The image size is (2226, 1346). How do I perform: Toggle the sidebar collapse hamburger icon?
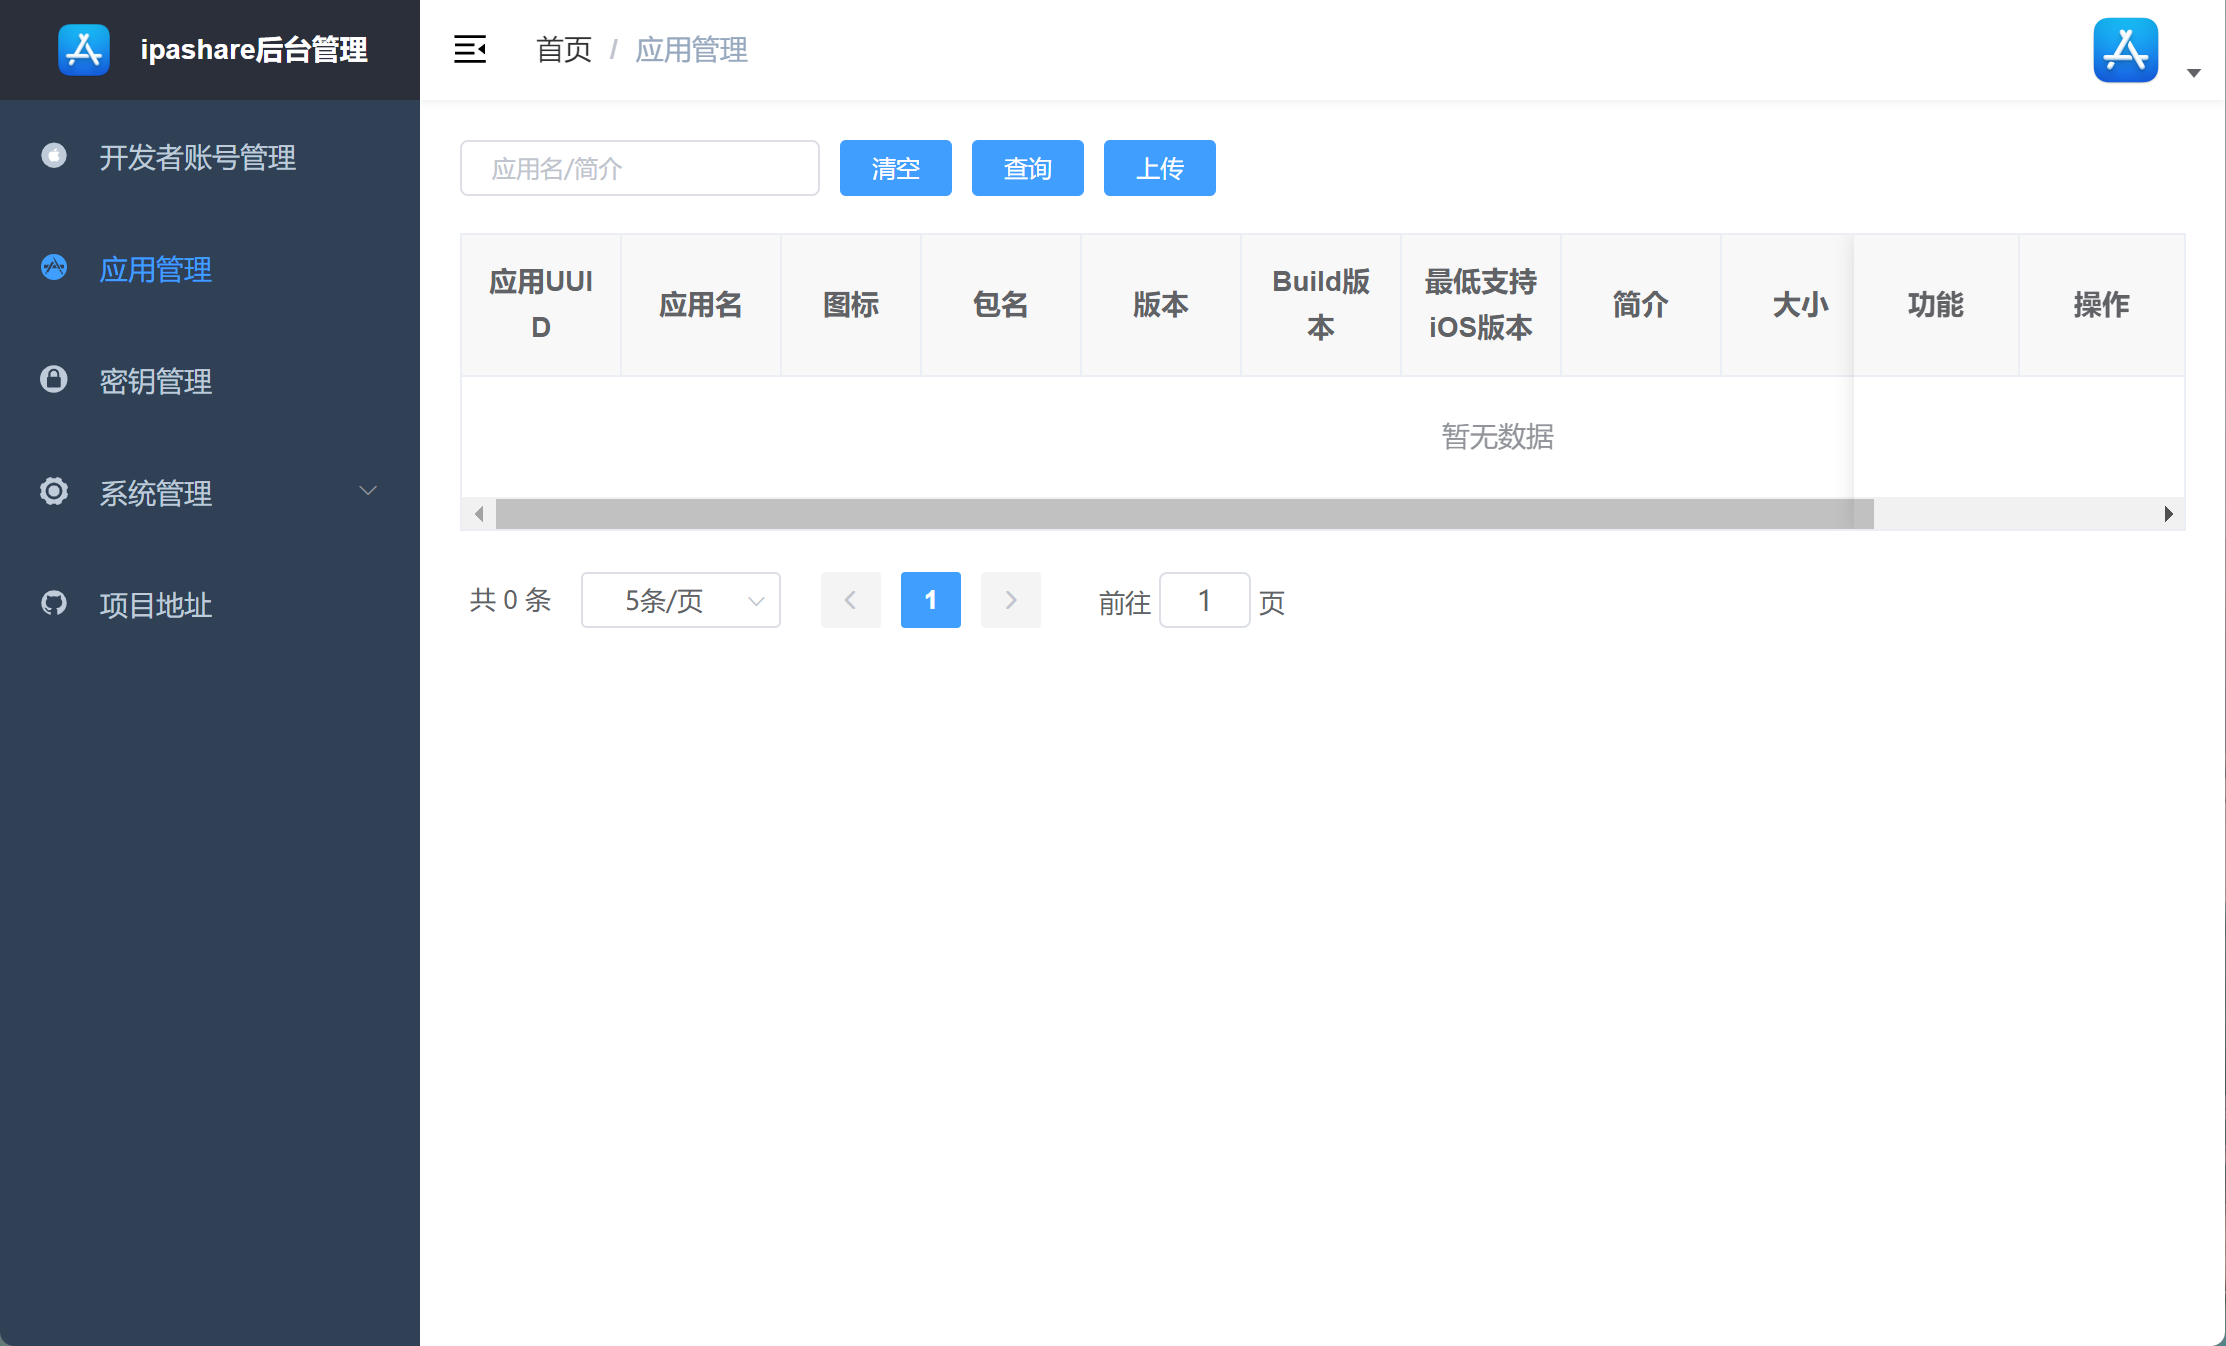click(470, 49)
